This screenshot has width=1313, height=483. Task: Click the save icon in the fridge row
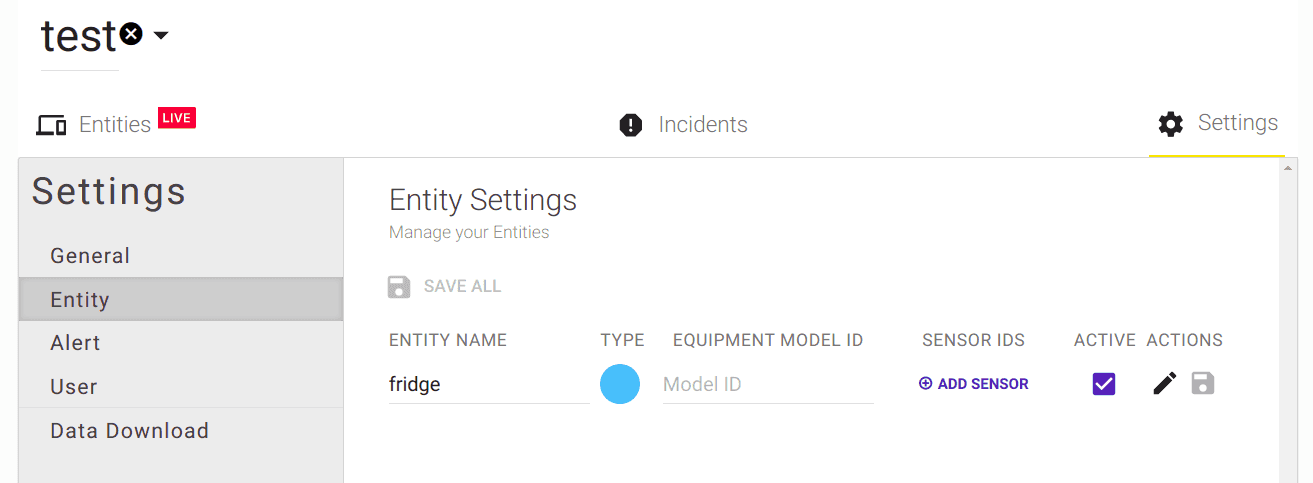(x=1203, y=383)
